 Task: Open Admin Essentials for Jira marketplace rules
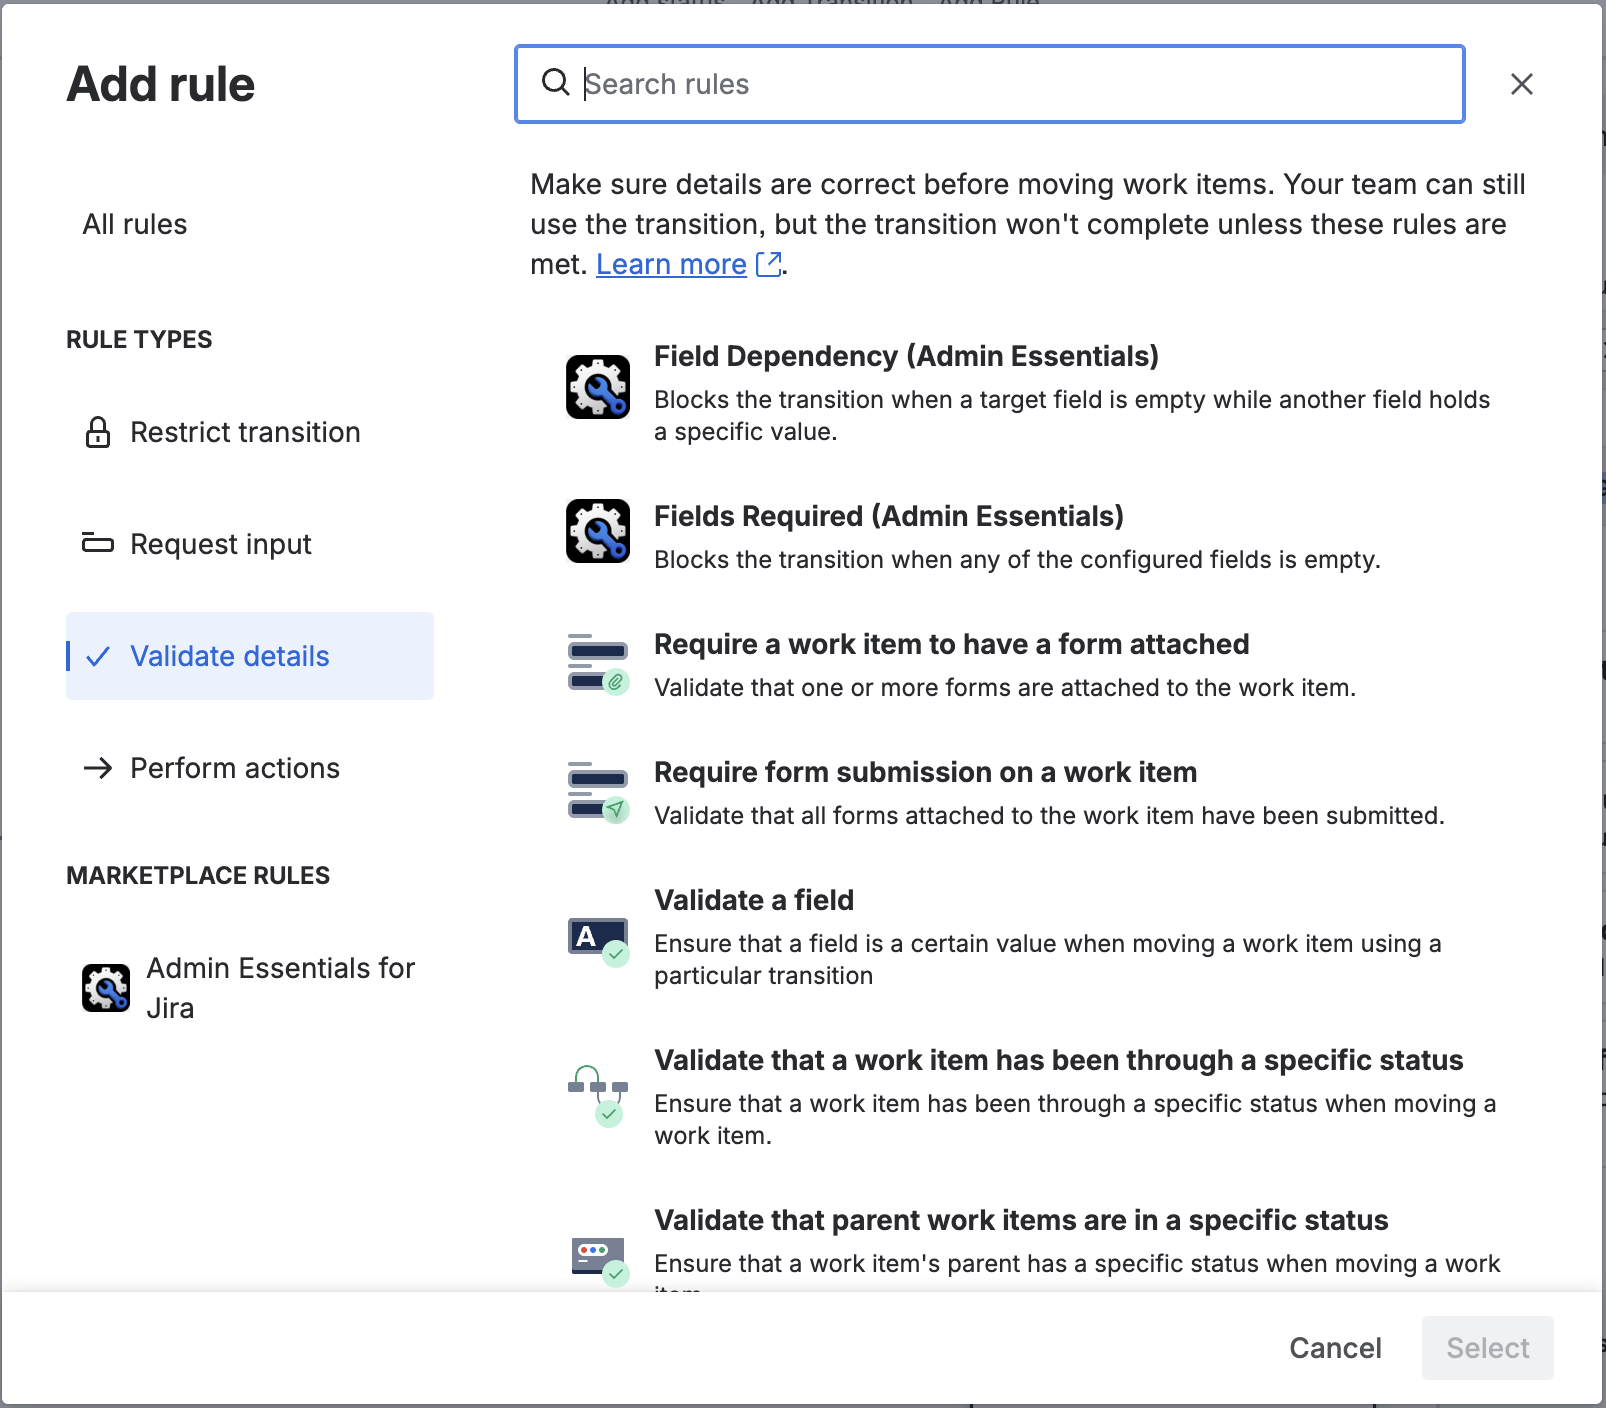click(250, 988)
